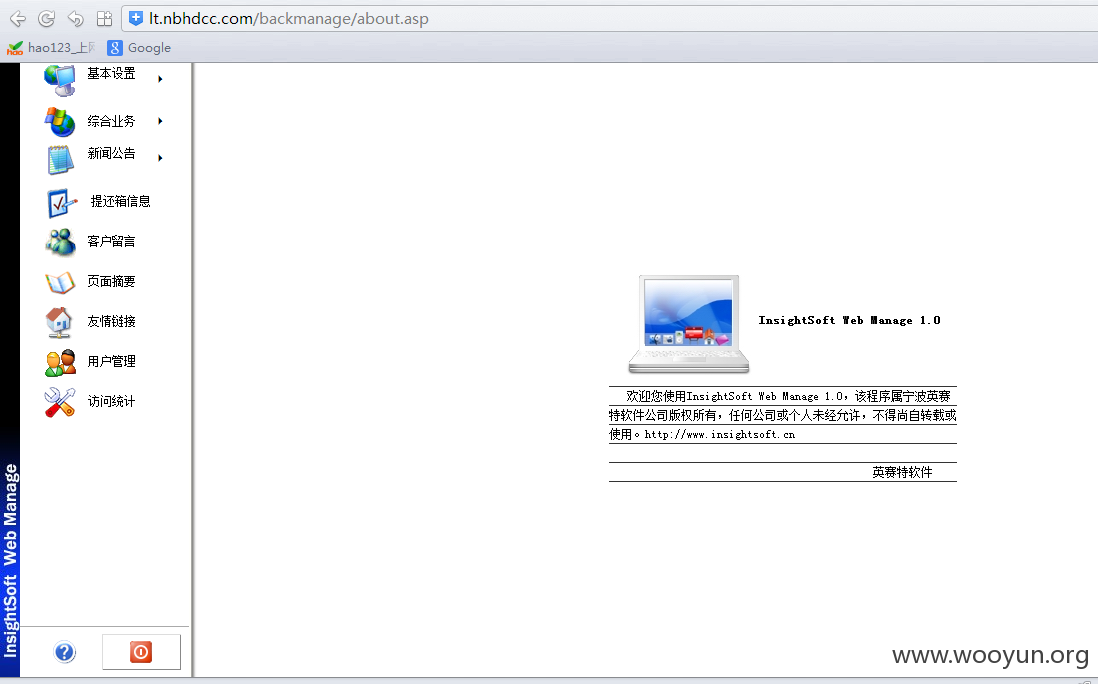
Task: Reload the page with the refresh icon
Action: [46, 19]
